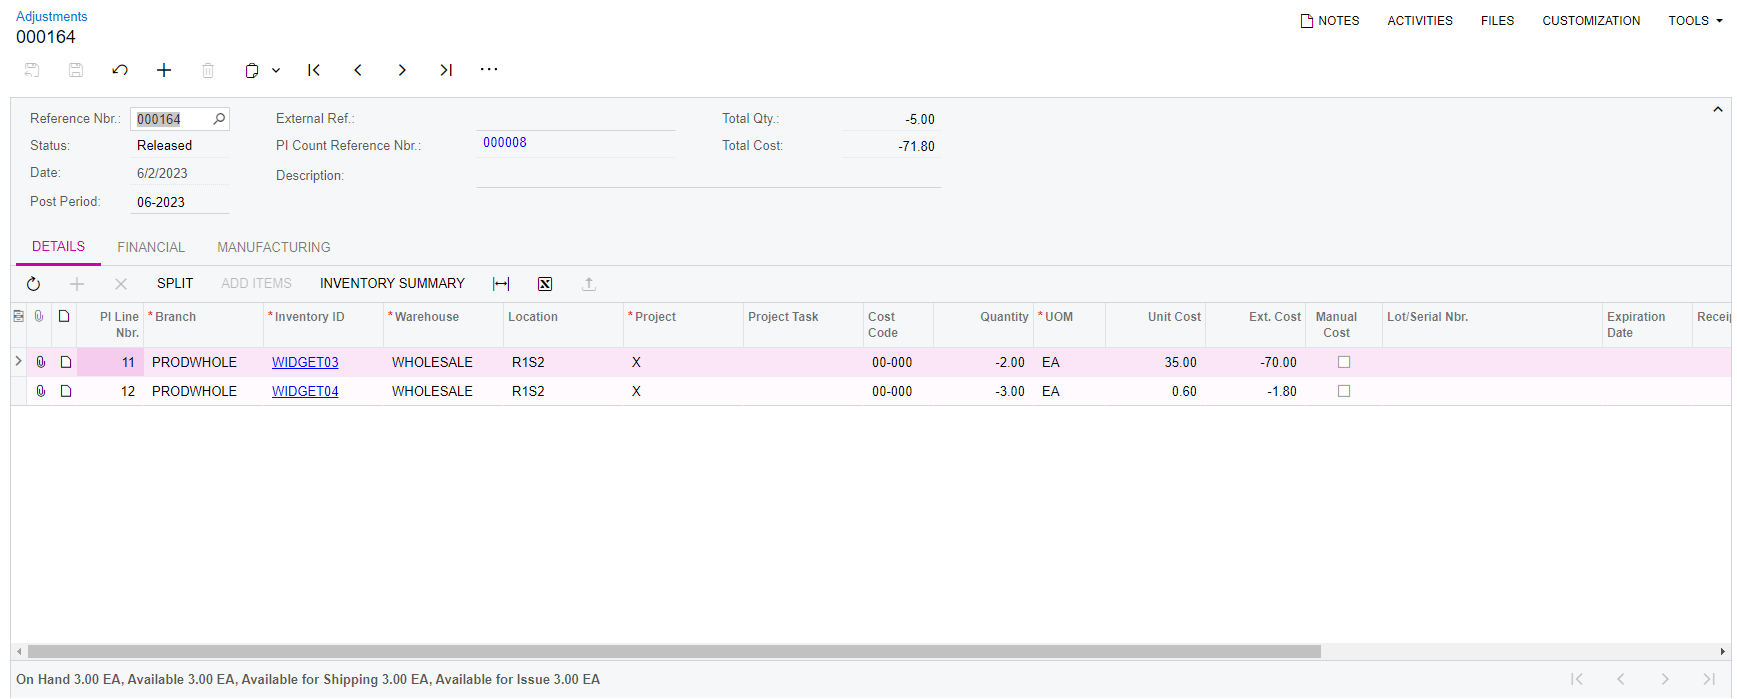The width and height of the screenshot is (1737, 699).
Task: Go to the grid's next page
Action: [x=1665, y=679]
